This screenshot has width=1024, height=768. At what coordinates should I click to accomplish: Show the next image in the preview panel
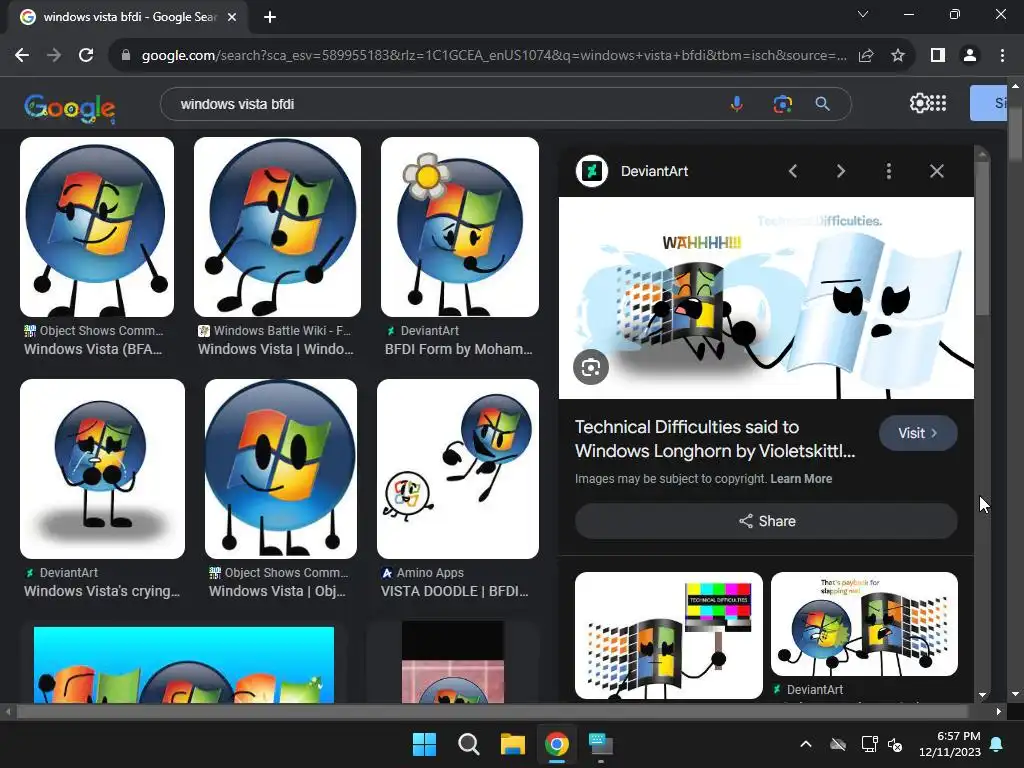(x=840, y=171)
